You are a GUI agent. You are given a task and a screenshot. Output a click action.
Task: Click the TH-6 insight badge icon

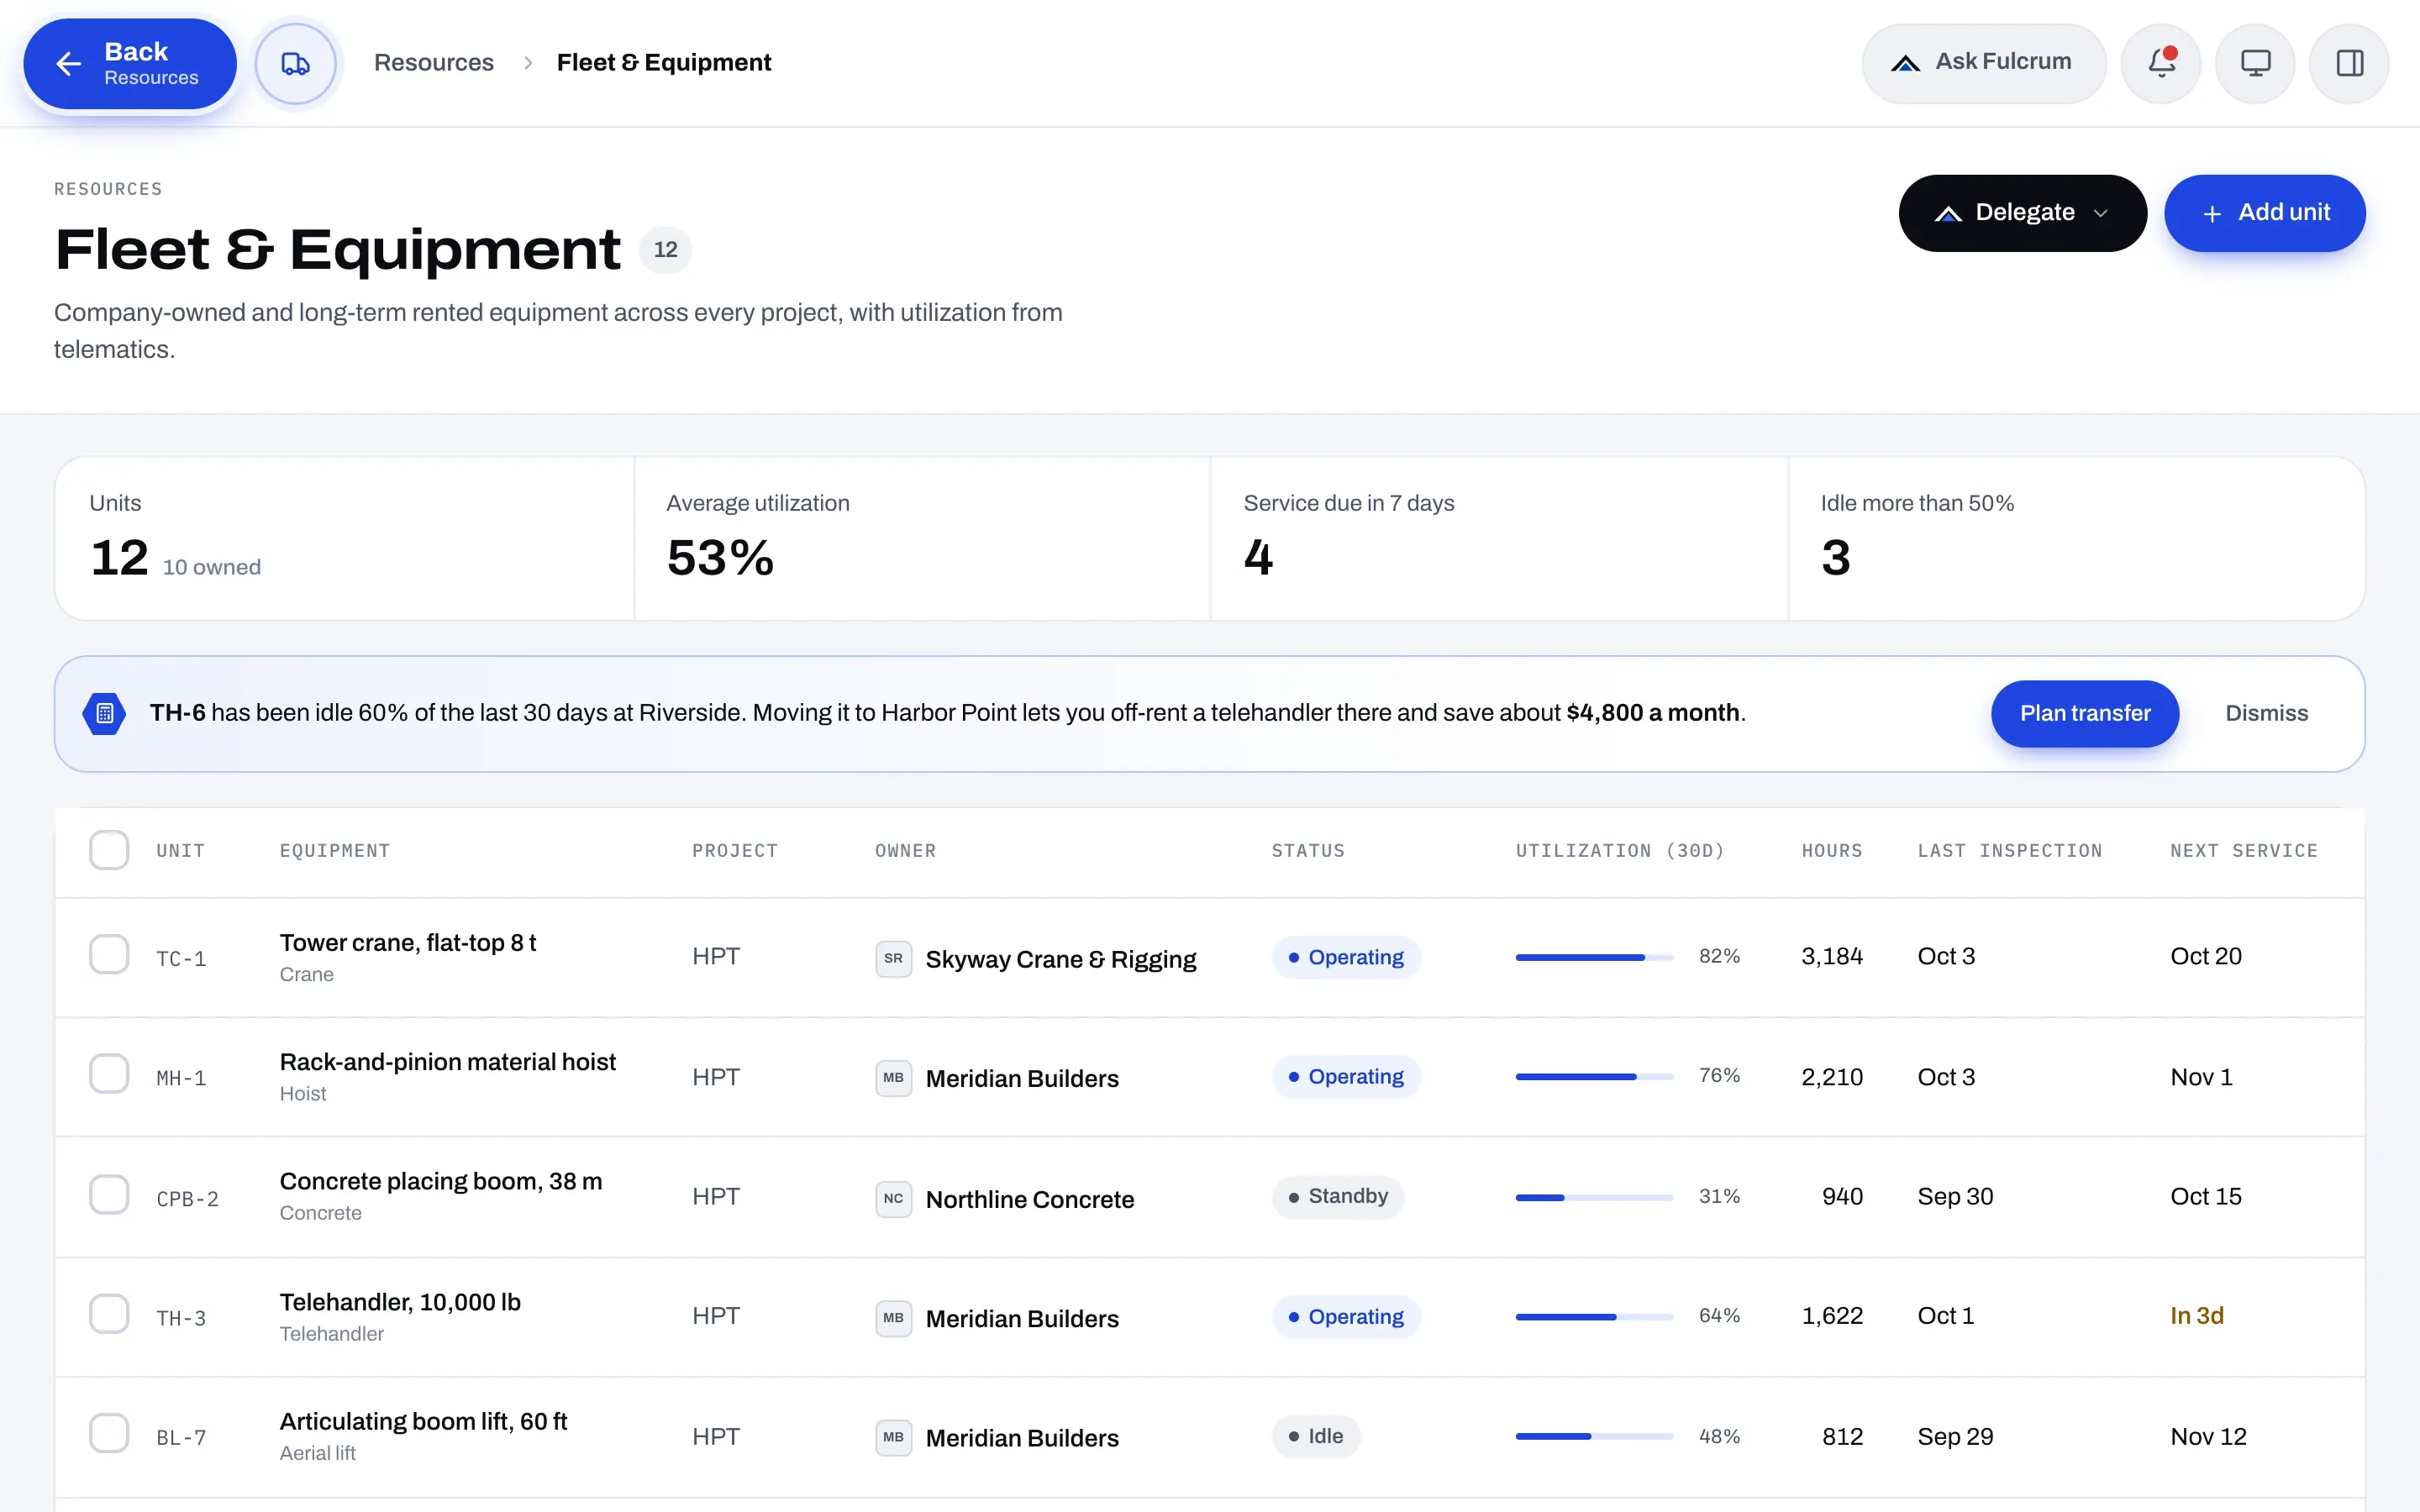pyautogui.click(x=104, y=713)
